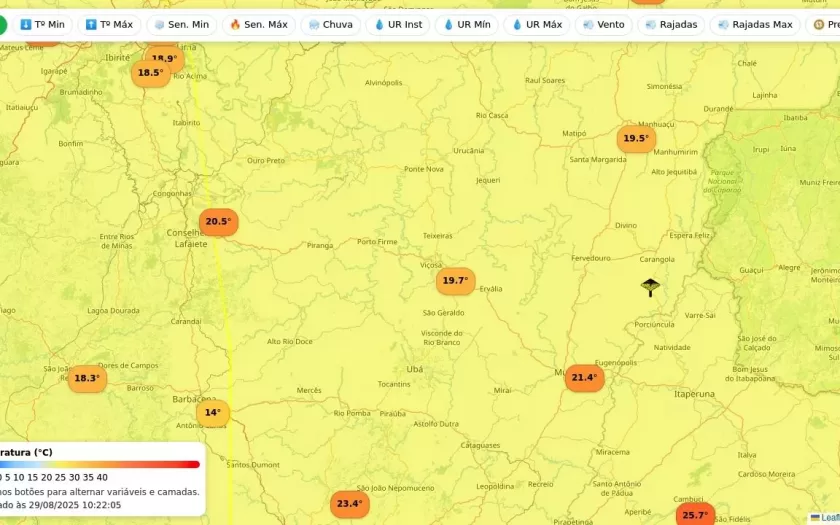
Task: Click the 23.4° station marker at bottom
Action: (x=349, y=504)
